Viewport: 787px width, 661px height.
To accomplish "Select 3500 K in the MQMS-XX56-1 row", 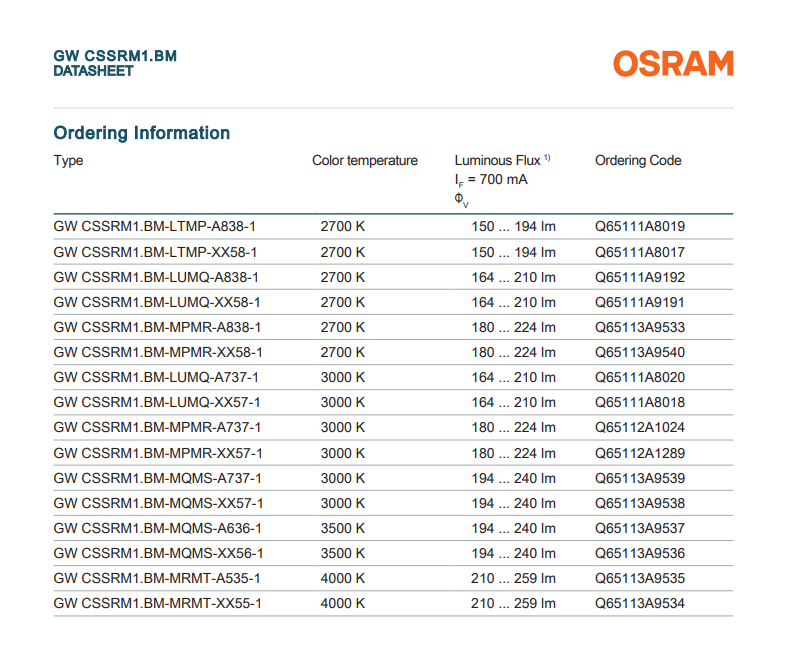I will click(343, 554).
